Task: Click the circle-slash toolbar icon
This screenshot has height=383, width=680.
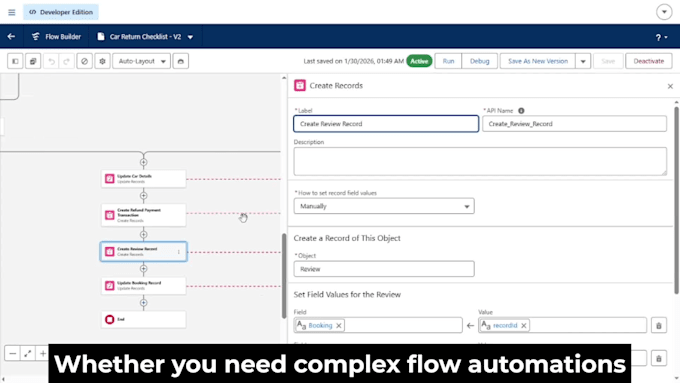Action: tap(85, 61)
